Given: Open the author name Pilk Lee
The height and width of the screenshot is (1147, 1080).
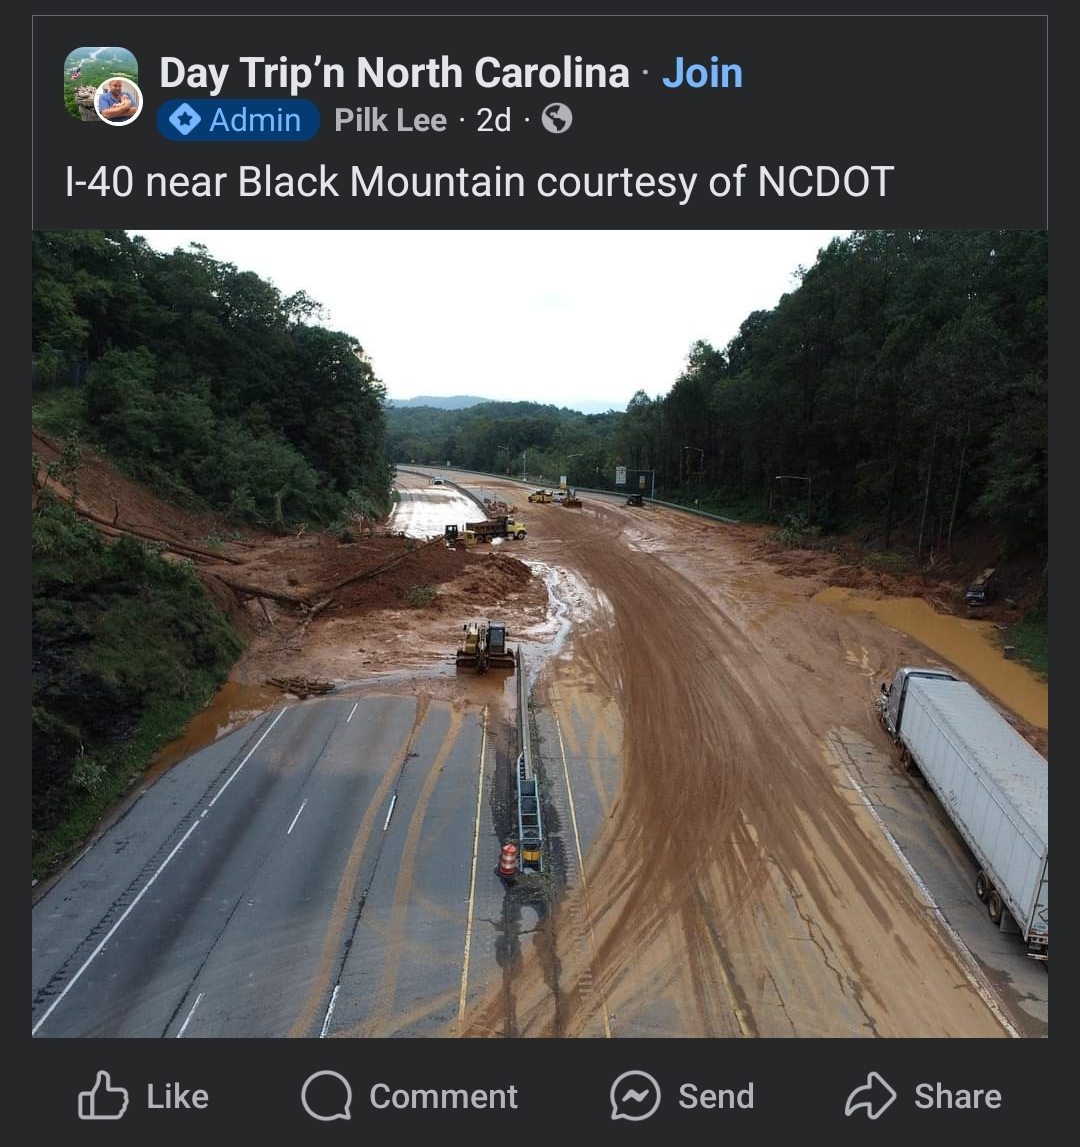Looking at the screenshot, I should [x=390, y=120].
